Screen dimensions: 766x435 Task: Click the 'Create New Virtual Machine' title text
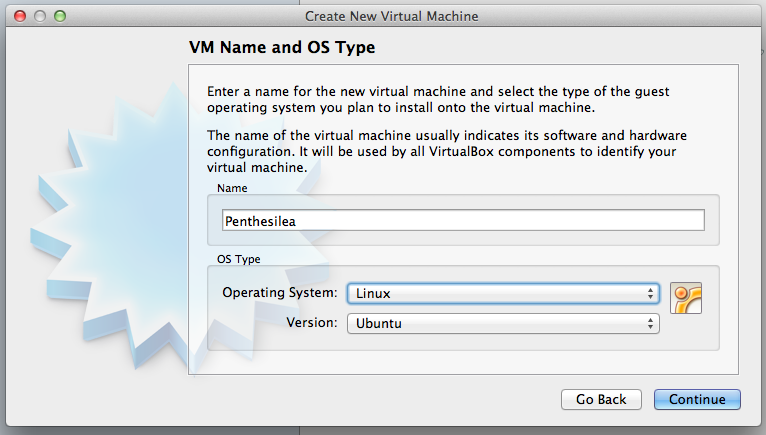391,16
